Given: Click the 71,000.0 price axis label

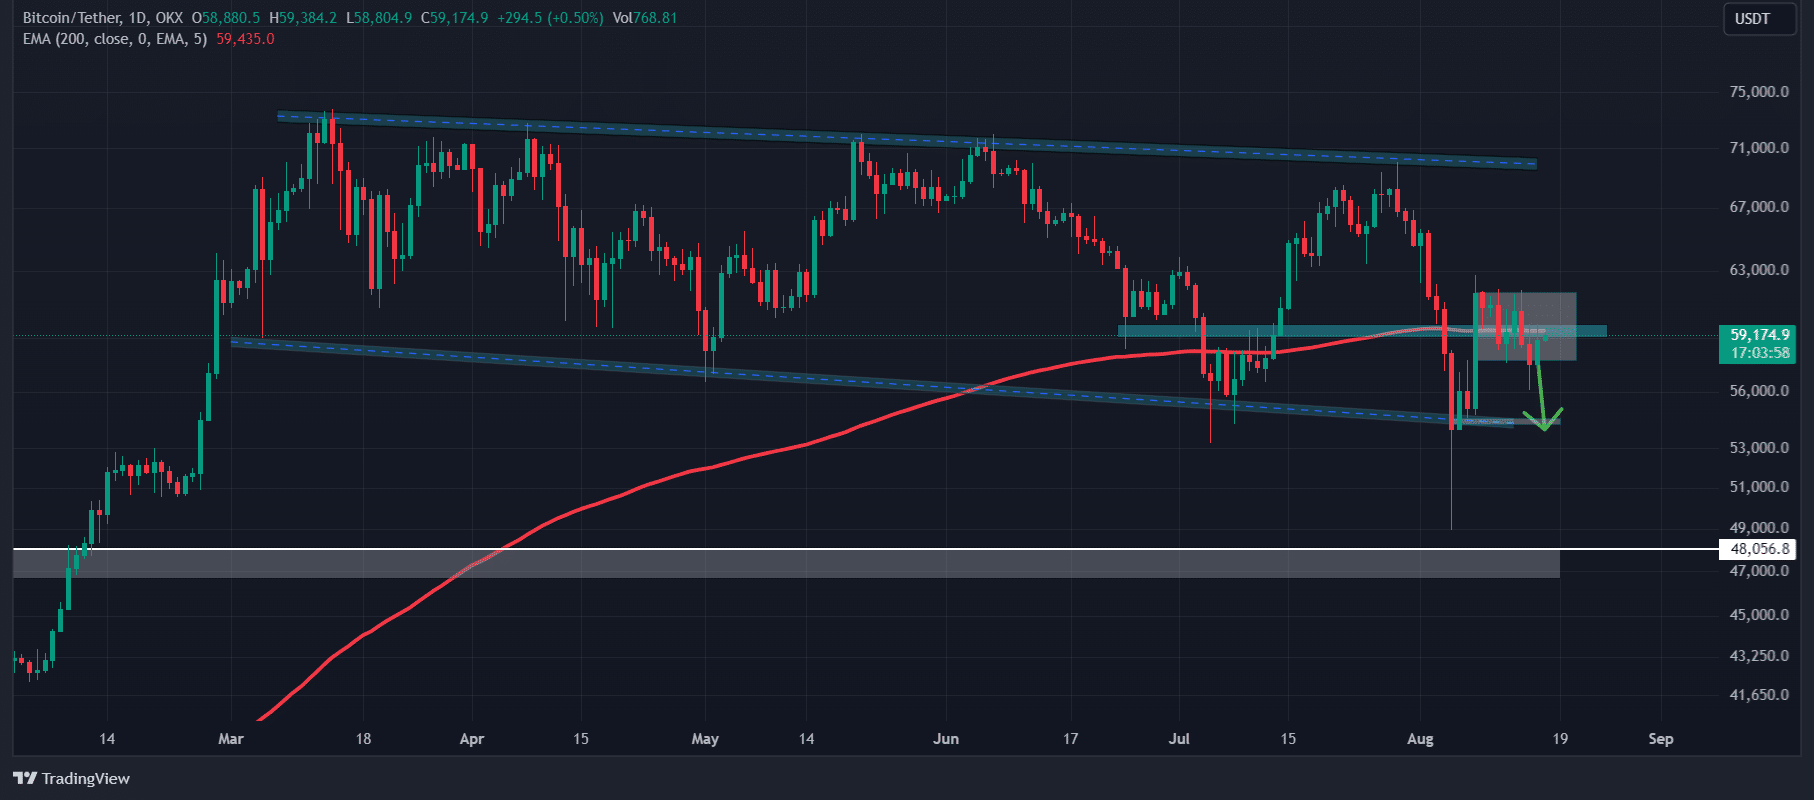Looking at the screenshot, I should (1759, 148).
